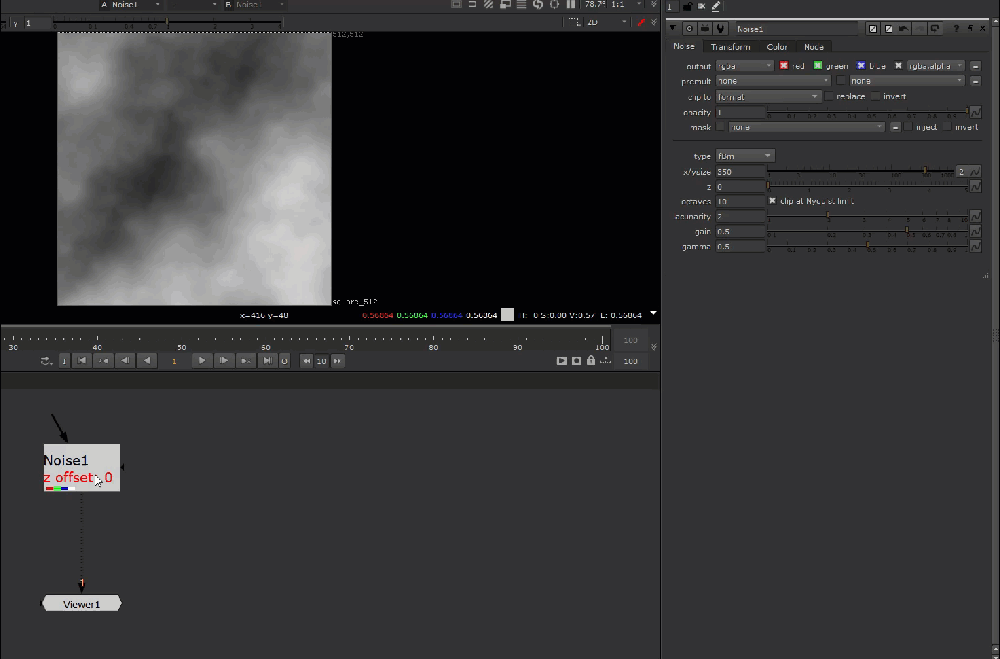
Task: Open the Noise1 wrench settings icon
Action: click(x=719, y=29)
